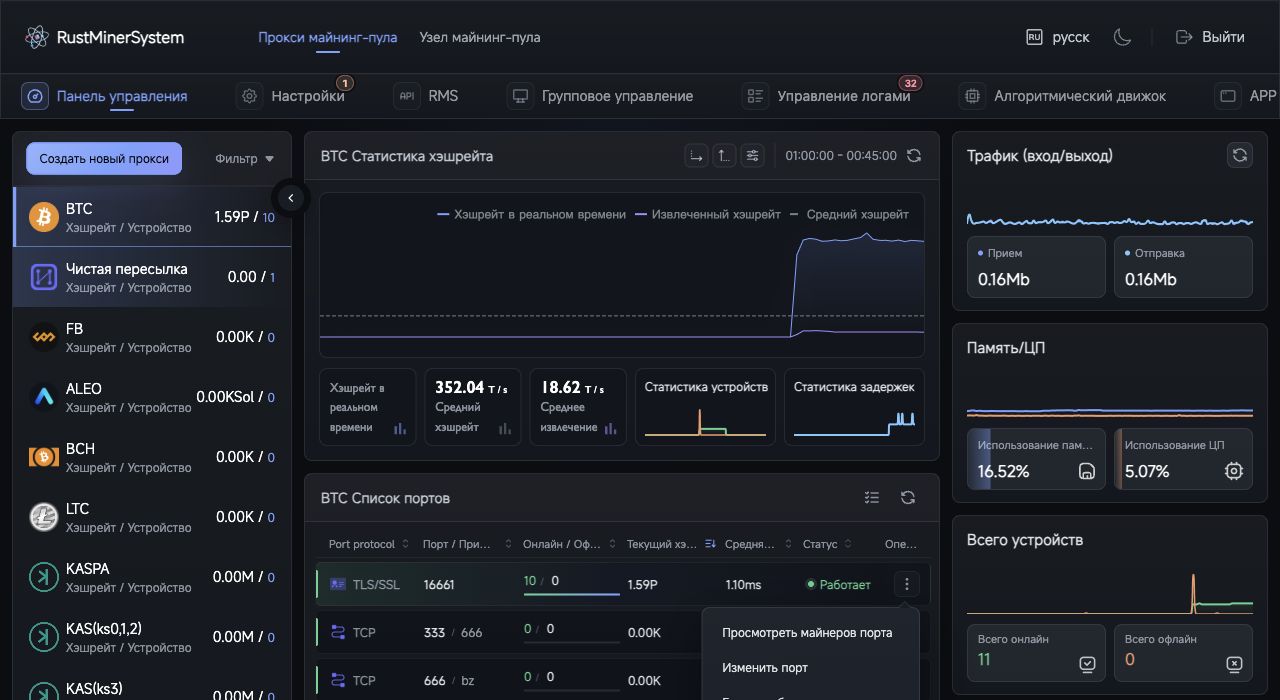Select the BTC coin icon
The width and height of the screenshot is (1280, 700).
(x=44, y=217)
